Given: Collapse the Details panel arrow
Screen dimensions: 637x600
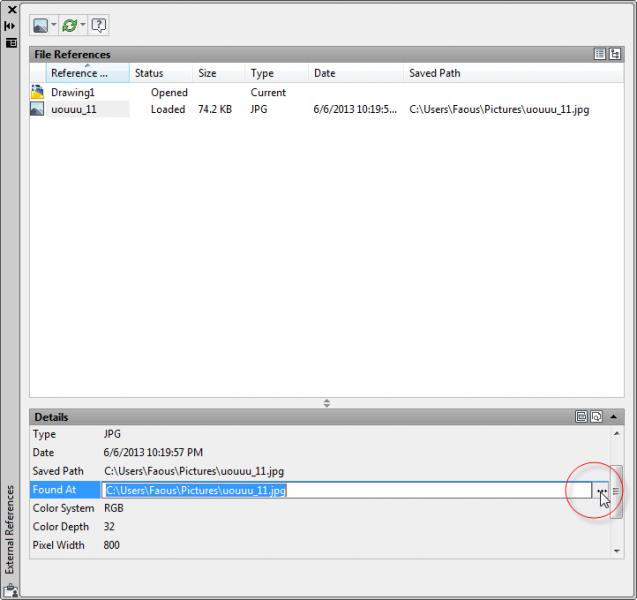Looking at the screenshot, I should coord(613,417).
